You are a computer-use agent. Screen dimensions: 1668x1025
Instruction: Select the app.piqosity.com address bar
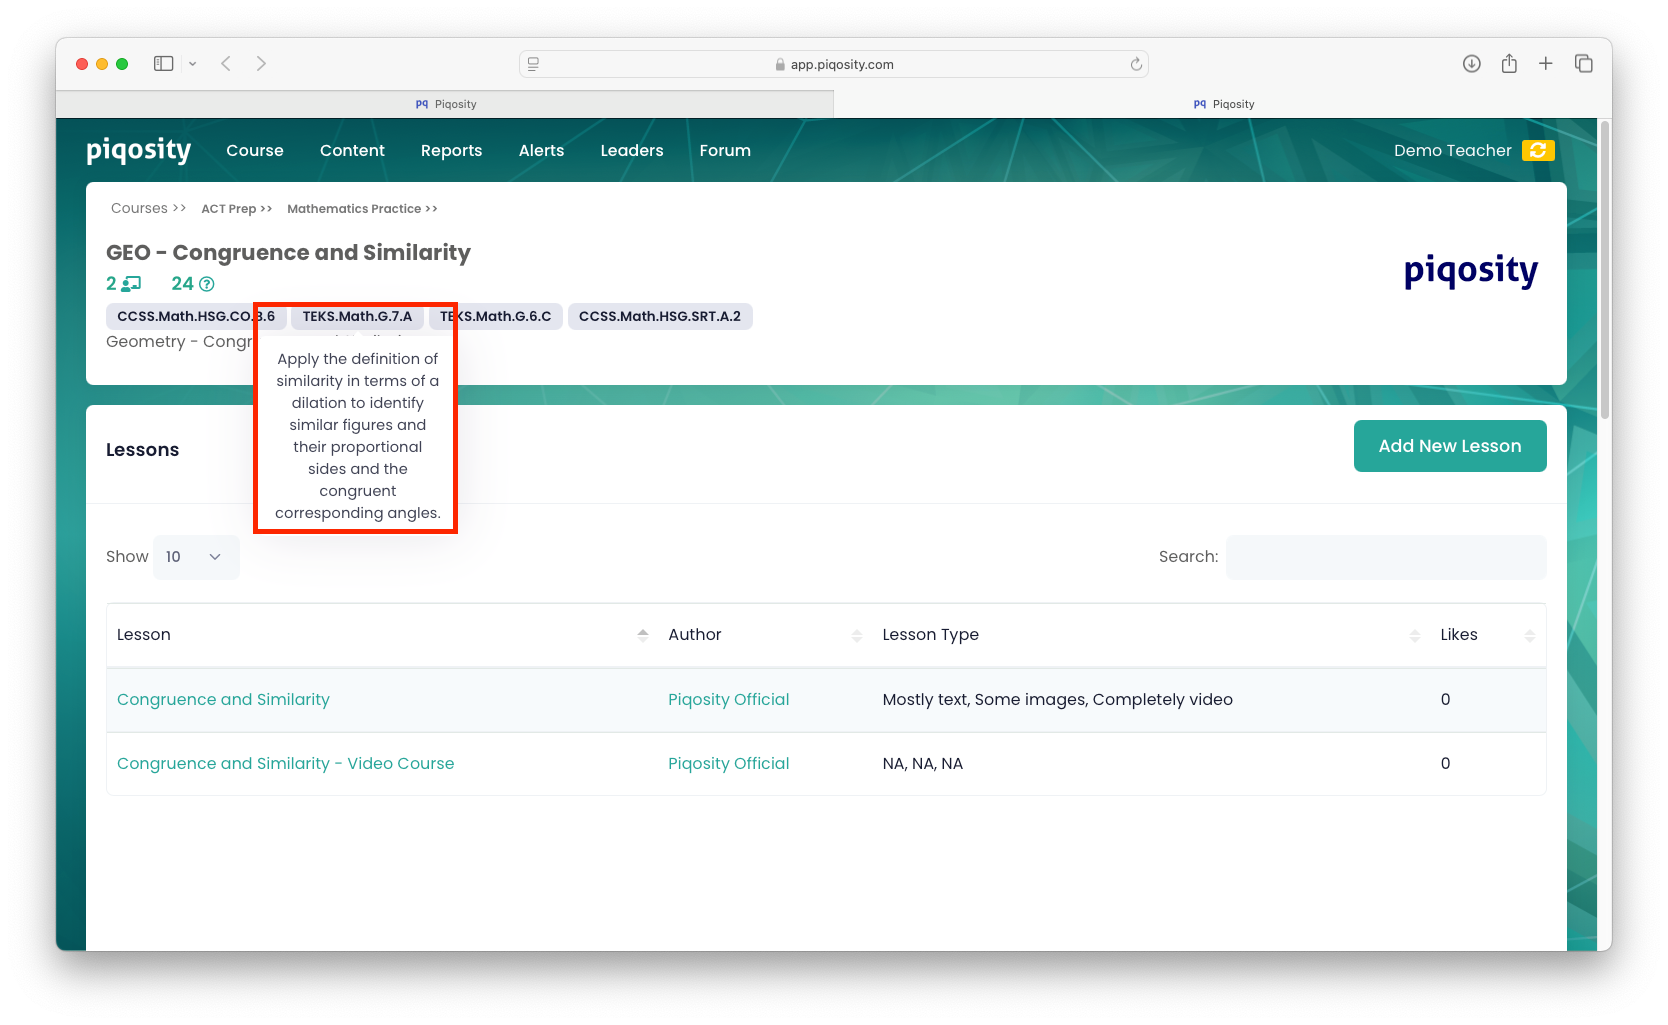834,64
